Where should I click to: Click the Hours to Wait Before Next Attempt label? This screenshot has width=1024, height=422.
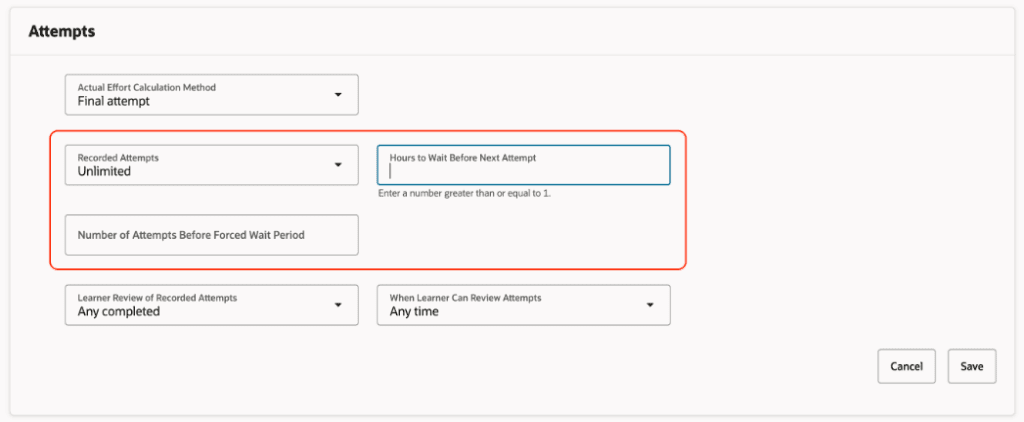coord(463,157)
